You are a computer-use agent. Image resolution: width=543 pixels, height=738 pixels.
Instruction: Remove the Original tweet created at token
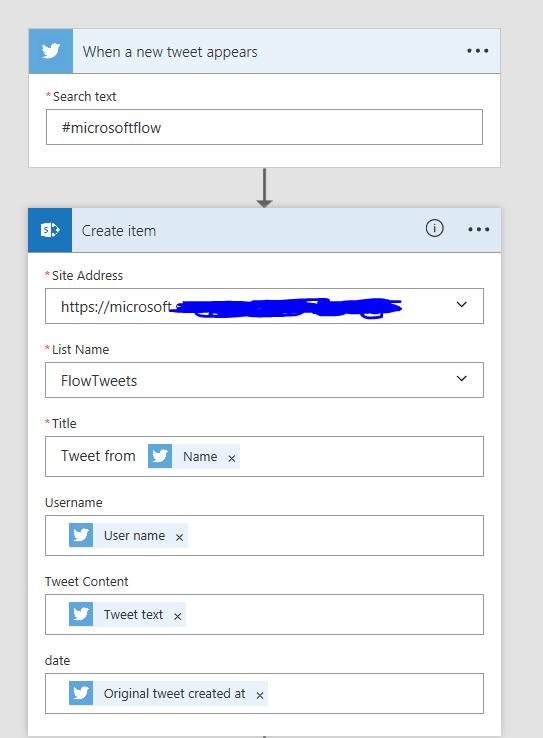(x=260, y=695)
